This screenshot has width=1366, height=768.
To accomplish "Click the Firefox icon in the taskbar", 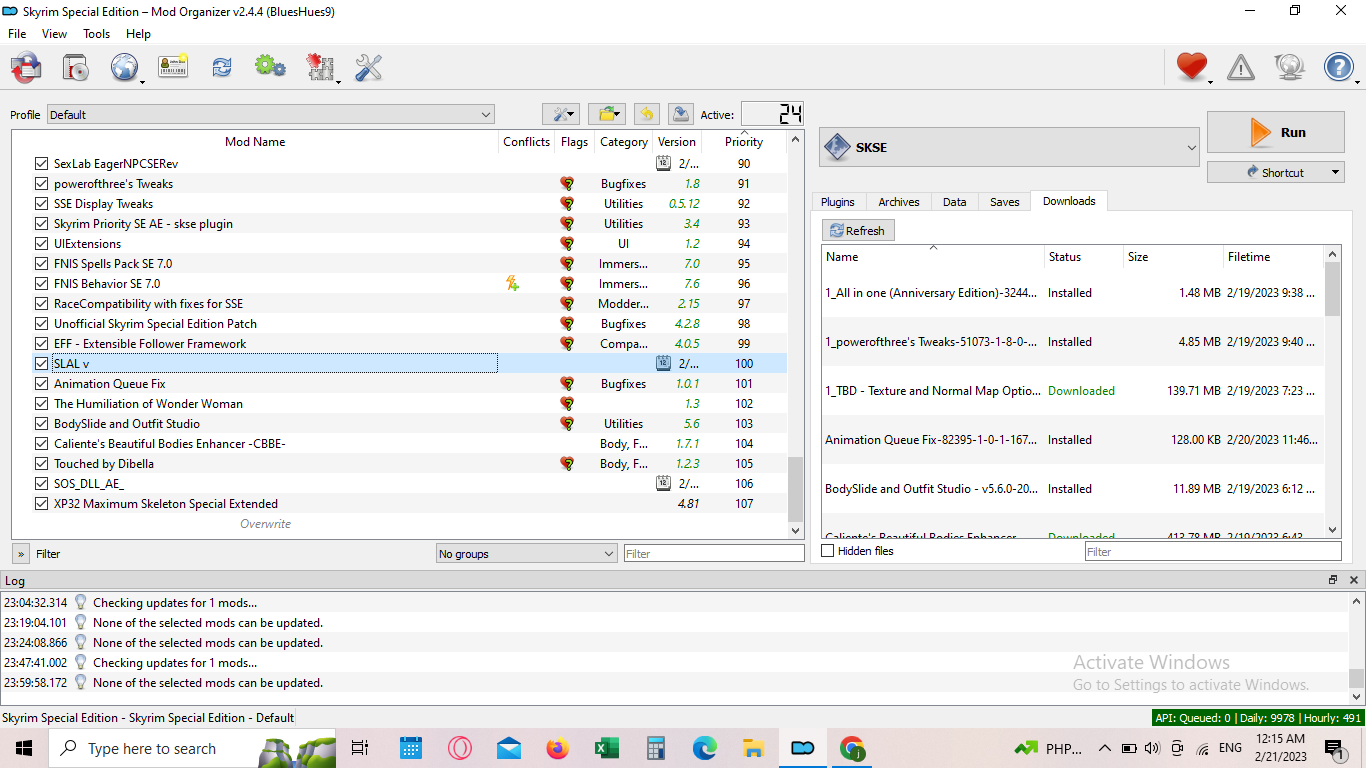I will coord(558,748).
